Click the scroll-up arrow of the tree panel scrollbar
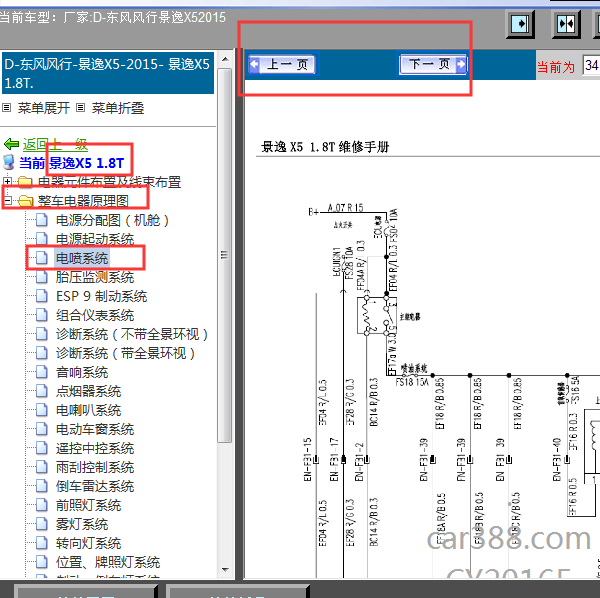Viewport: 600px width, 598px height. tap(225, 60)
